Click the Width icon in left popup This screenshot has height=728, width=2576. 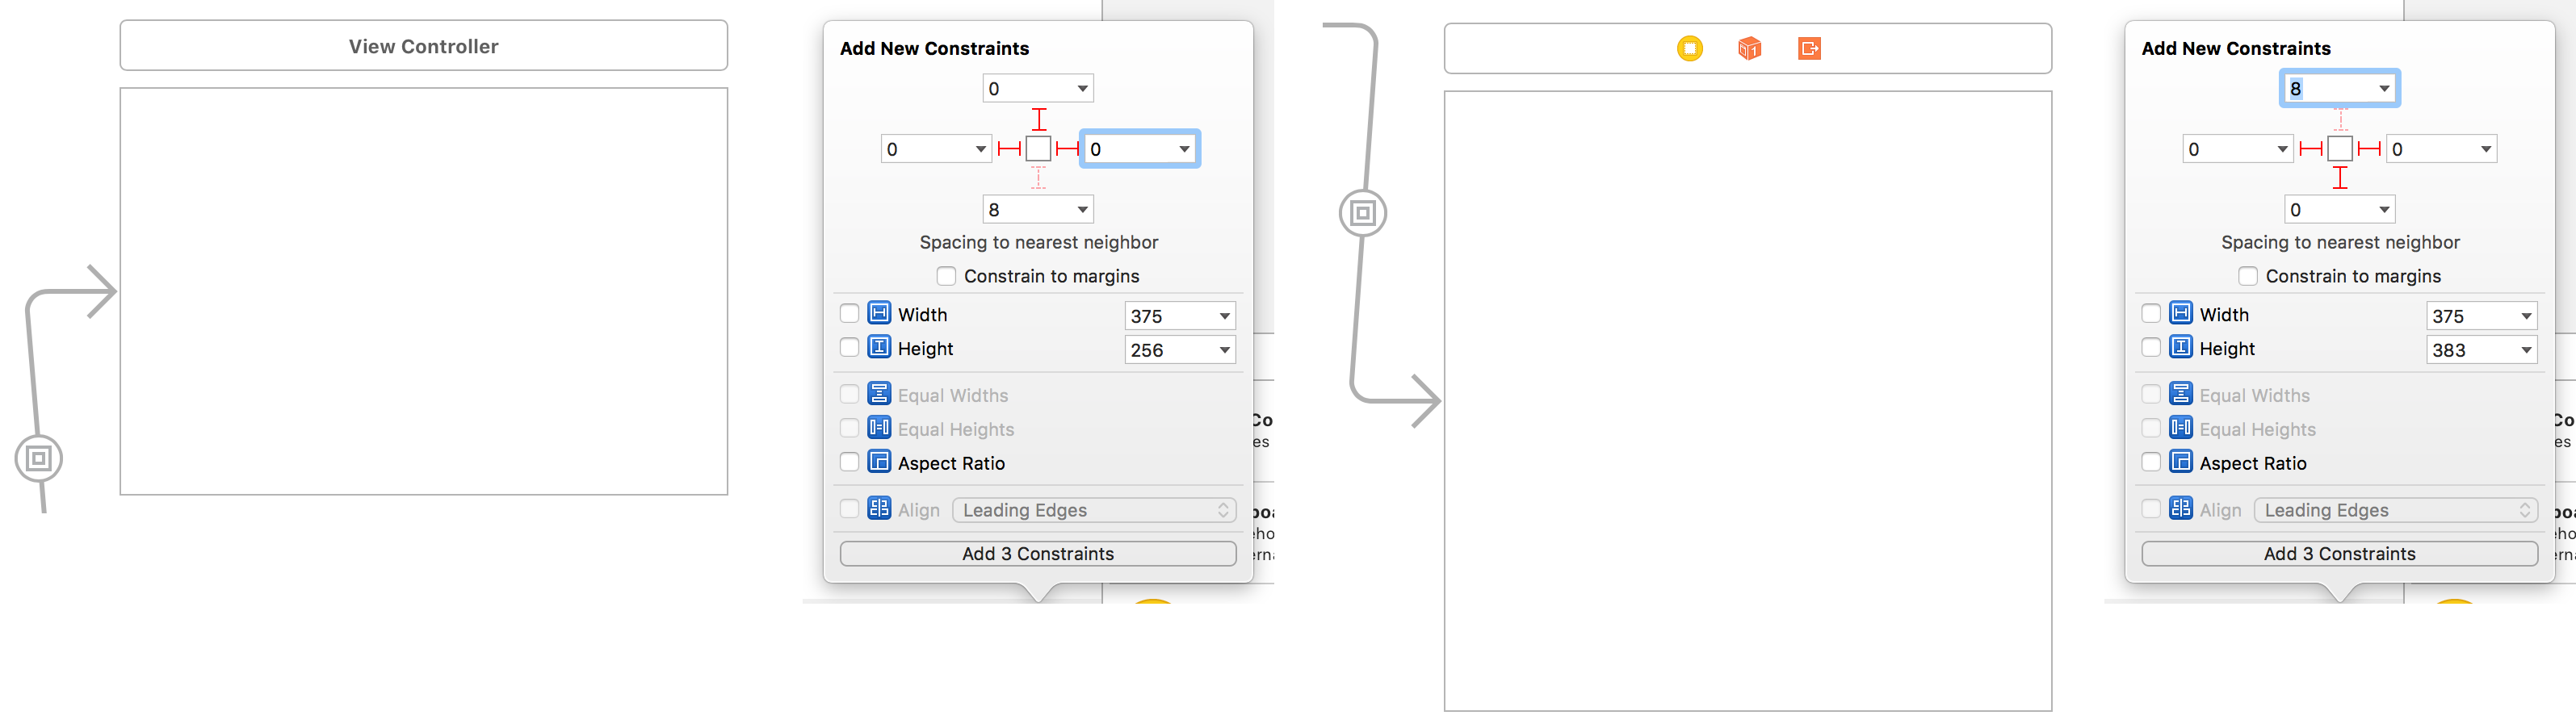(x=879, y=313)
